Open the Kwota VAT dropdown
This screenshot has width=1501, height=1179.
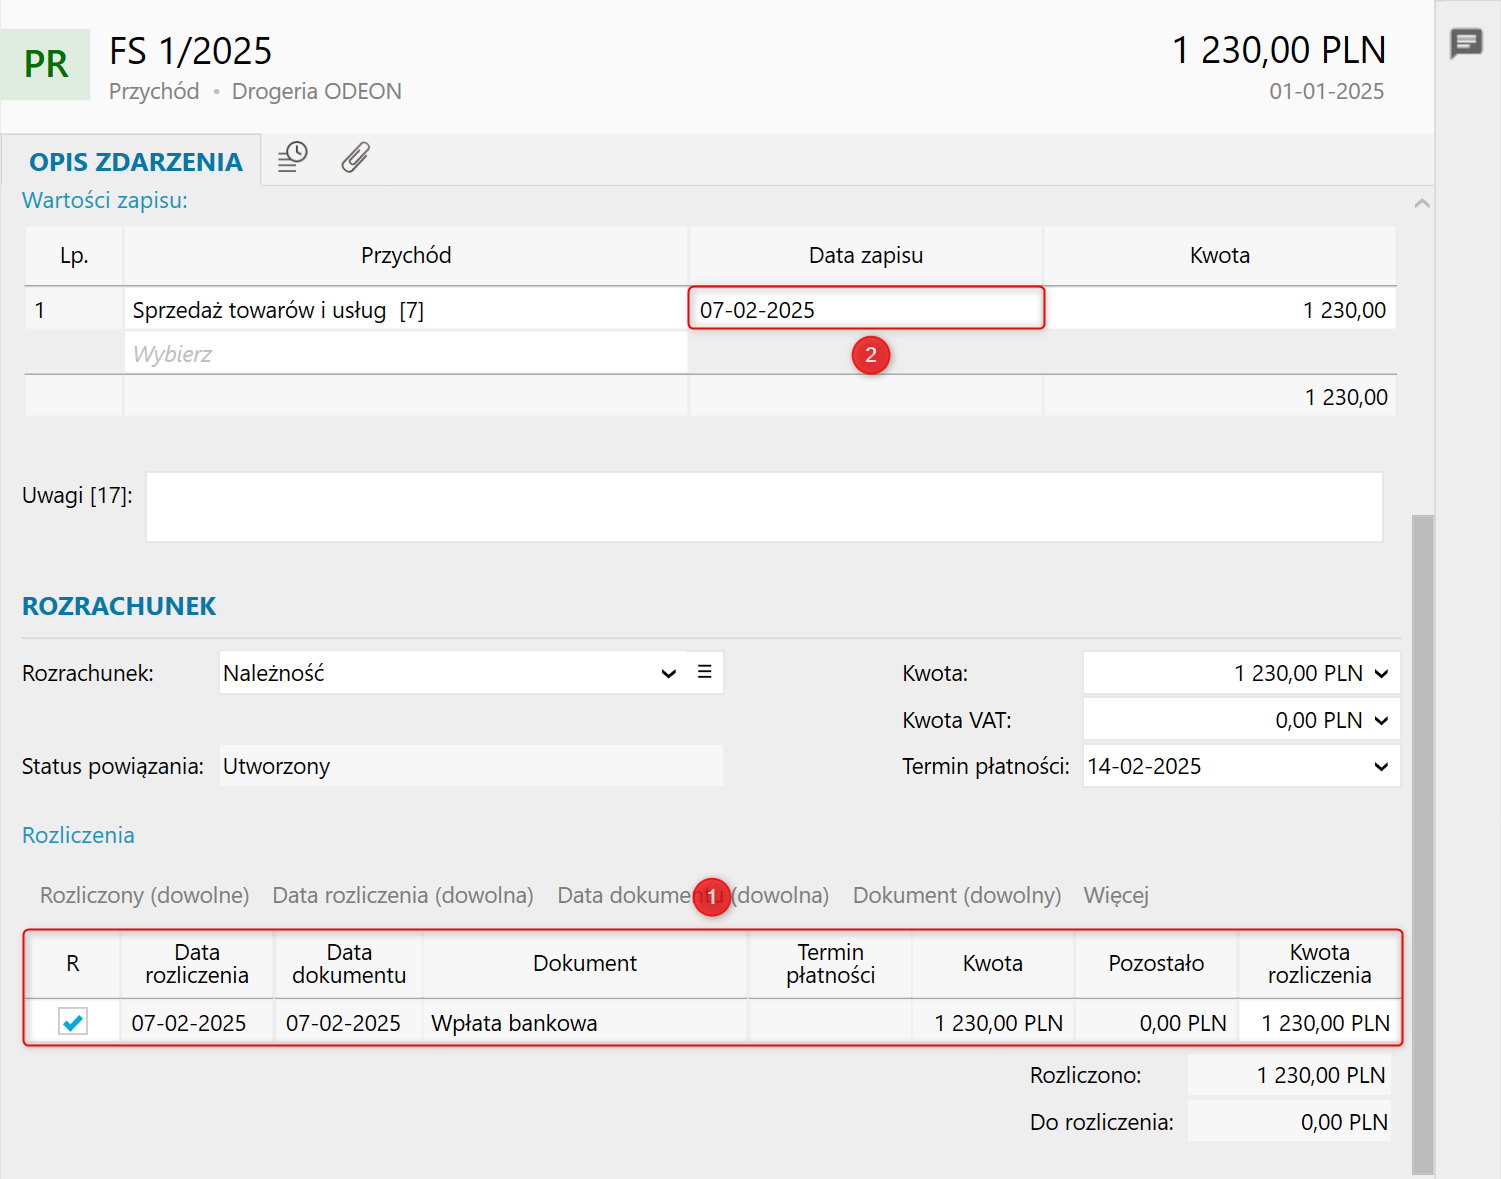click(x=1381, y=720)
